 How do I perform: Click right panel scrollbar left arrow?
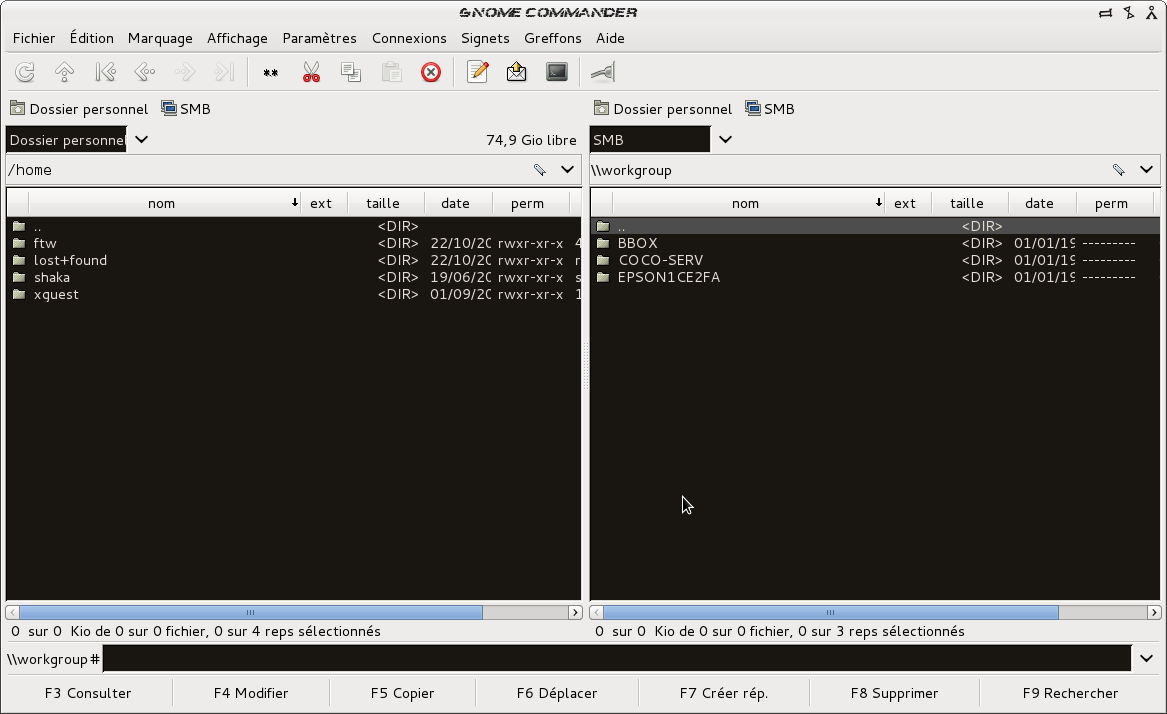pyautogui.click(x=596, y=613)
